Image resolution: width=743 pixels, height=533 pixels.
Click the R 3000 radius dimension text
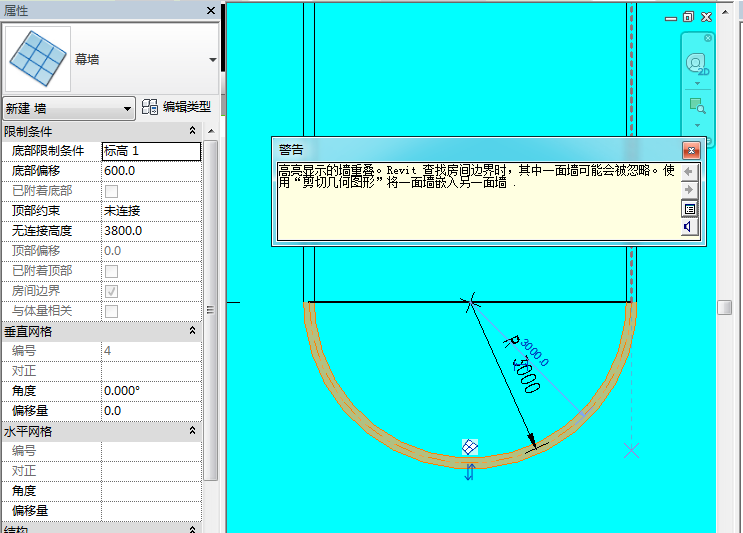tap(522, 363)
